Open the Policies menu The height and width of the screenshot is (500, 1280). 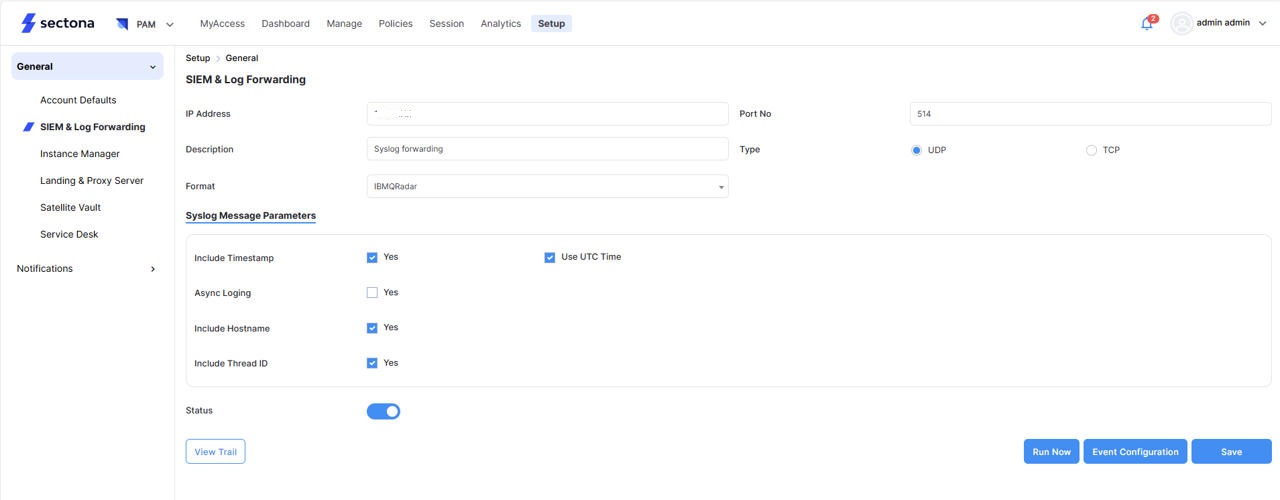coord(395,24)
